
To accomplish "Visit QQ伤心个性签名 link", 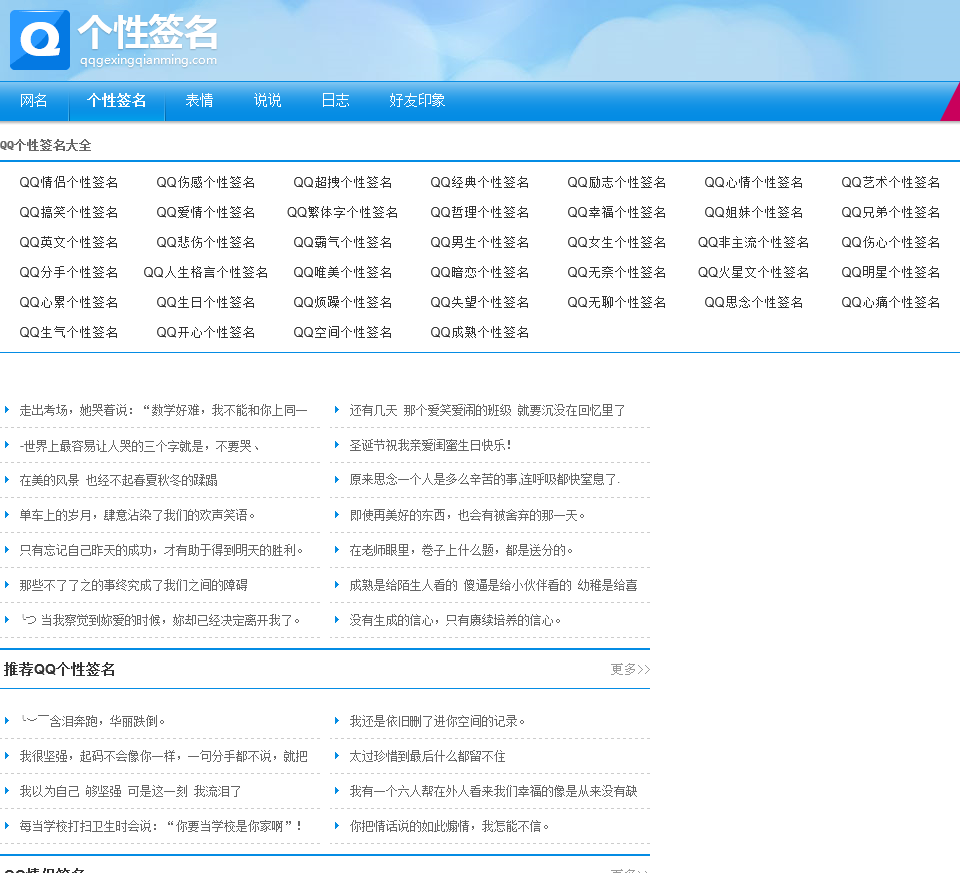I will click(x=891, y=242).
